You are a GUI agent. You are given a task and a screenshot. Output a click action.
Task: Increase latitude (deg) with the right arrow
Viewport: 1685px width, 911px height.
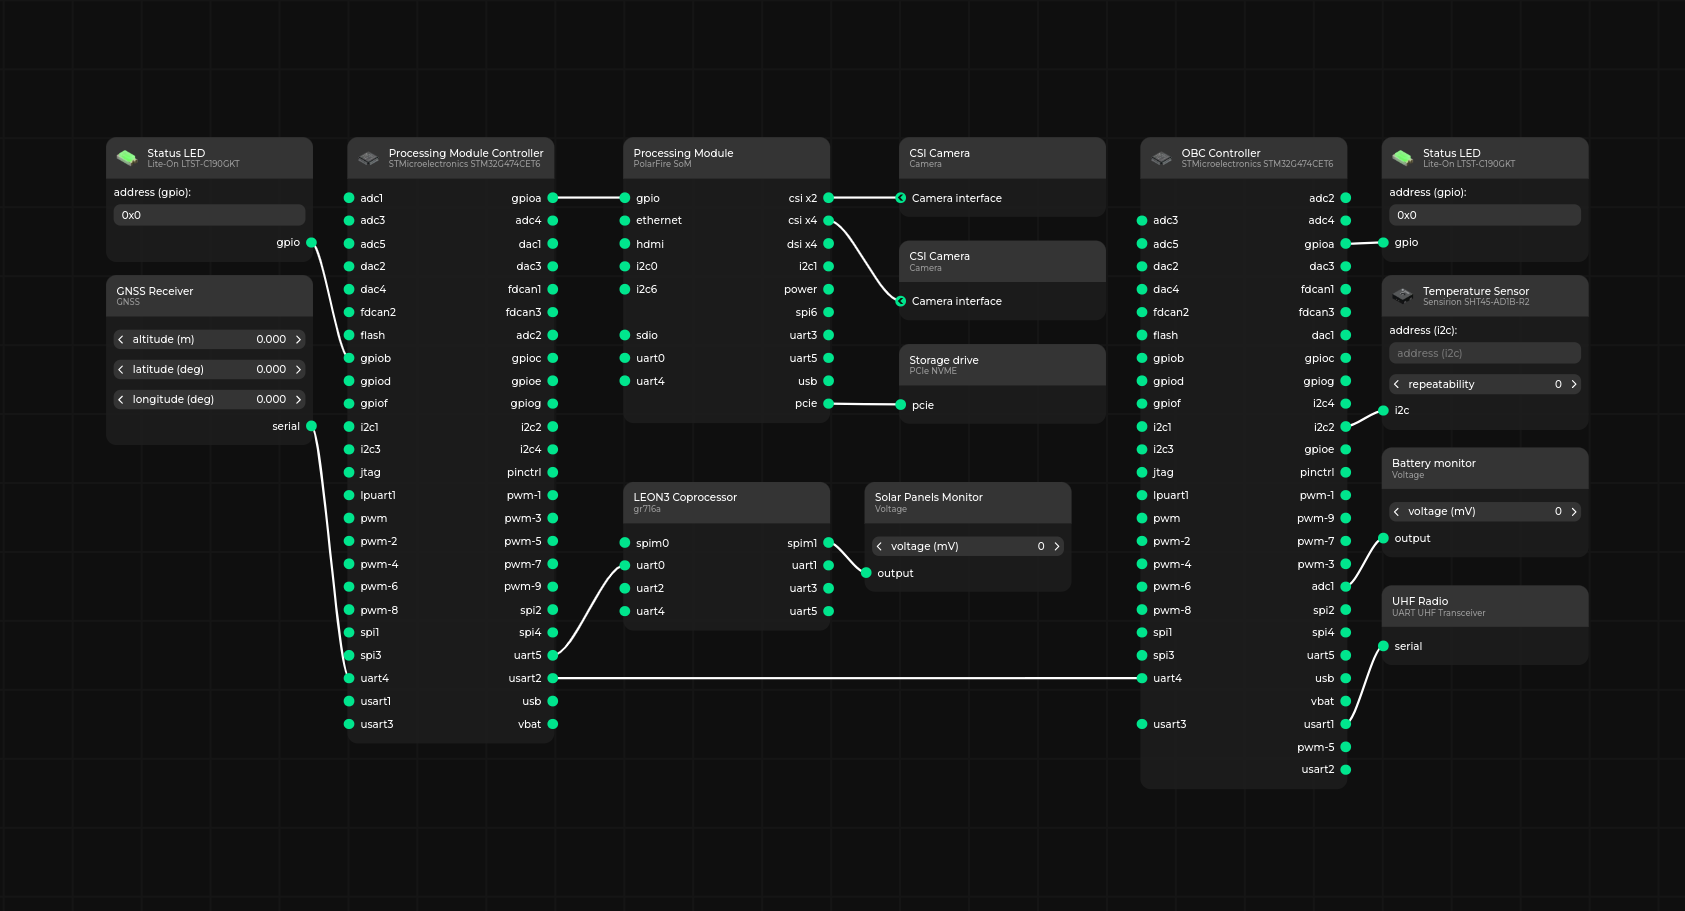(x=298, y=369)
